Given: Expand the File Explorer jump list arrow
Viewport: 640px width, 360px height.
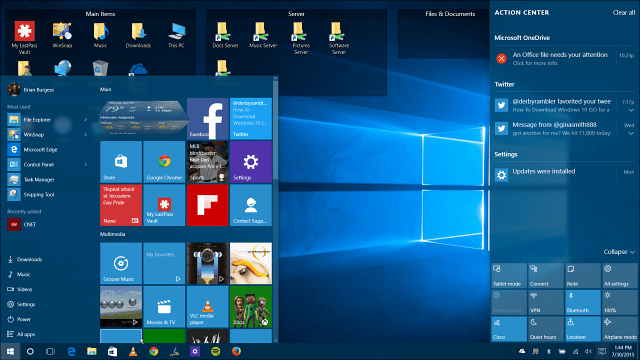Looking at the screenshot, I should (x=86, y=120).
